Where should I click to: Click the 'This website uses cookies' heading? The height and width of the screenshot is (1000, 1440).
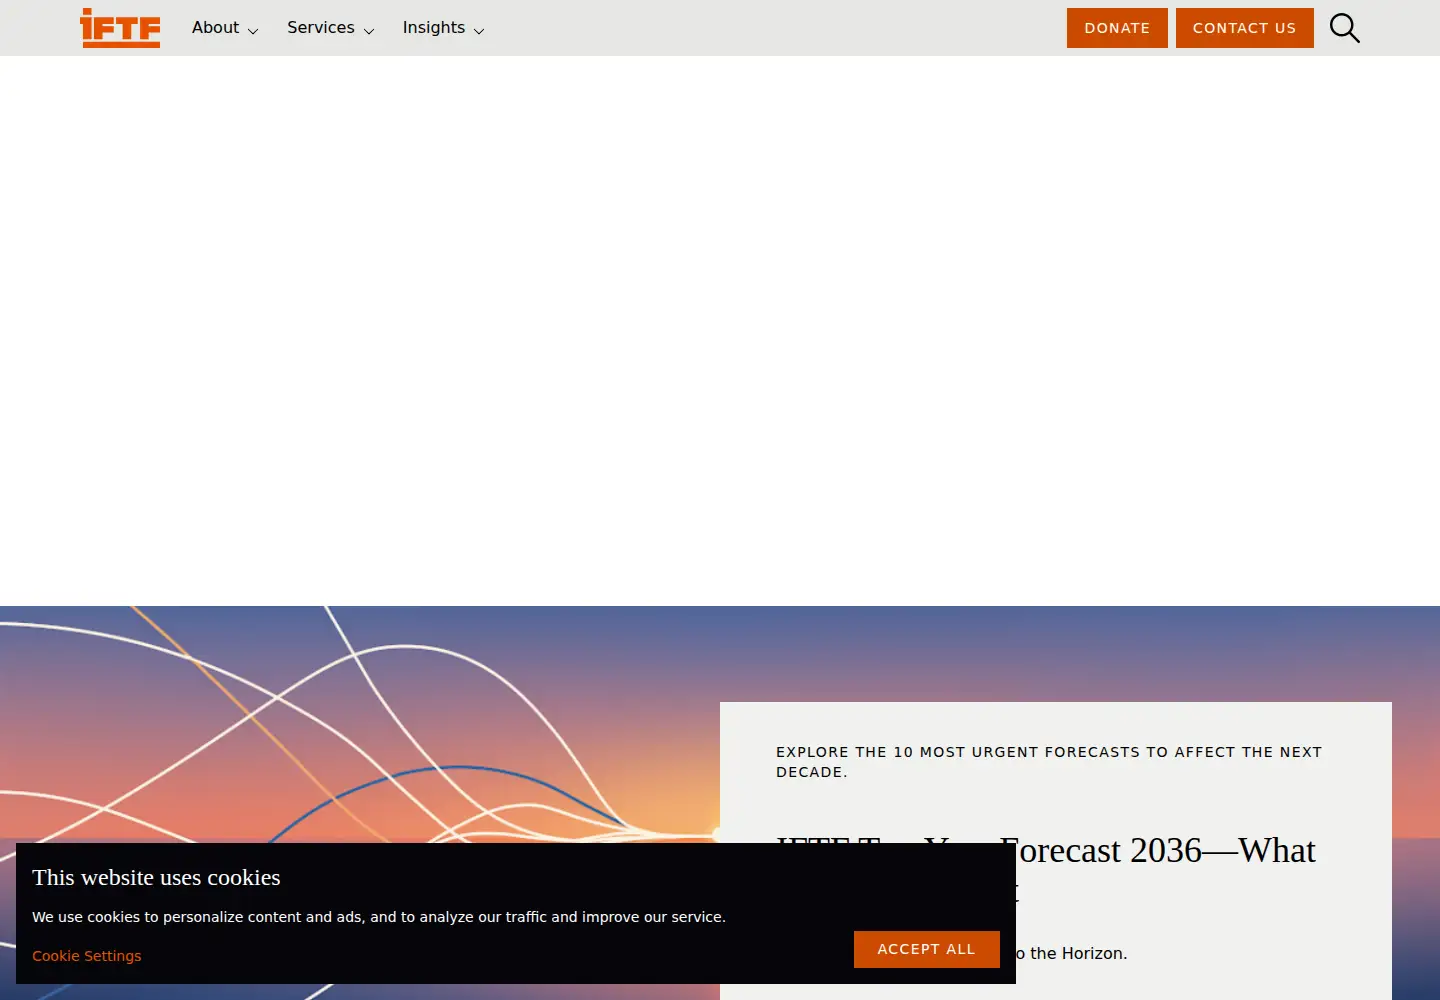156,877
